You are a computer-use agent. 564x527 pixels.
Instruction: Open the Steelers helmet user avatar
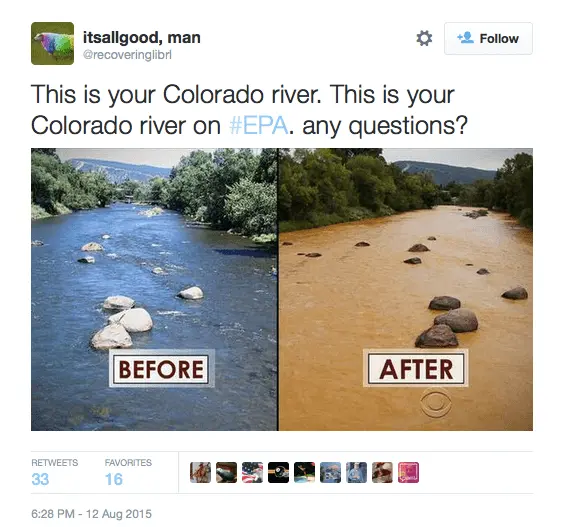278,472
